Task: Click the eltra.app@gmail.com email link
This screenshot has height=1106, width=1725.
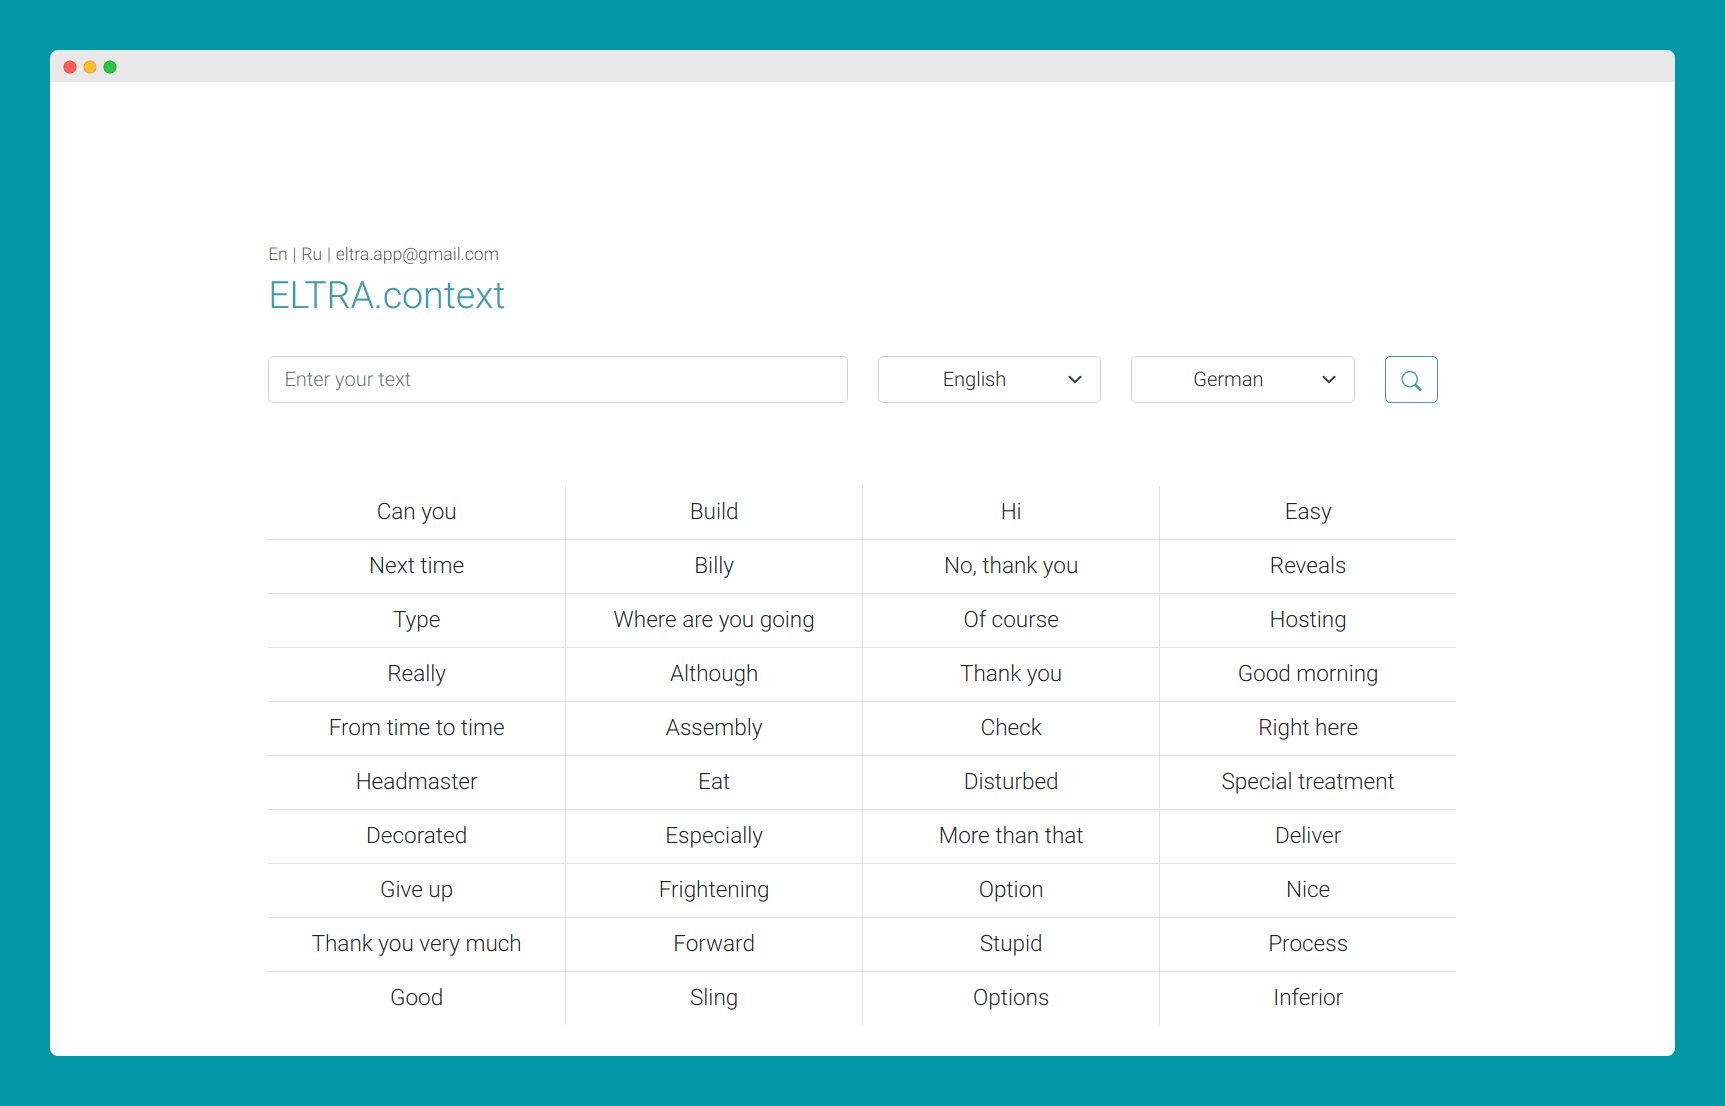Action: pyautogui.click(x=417, y=254)
